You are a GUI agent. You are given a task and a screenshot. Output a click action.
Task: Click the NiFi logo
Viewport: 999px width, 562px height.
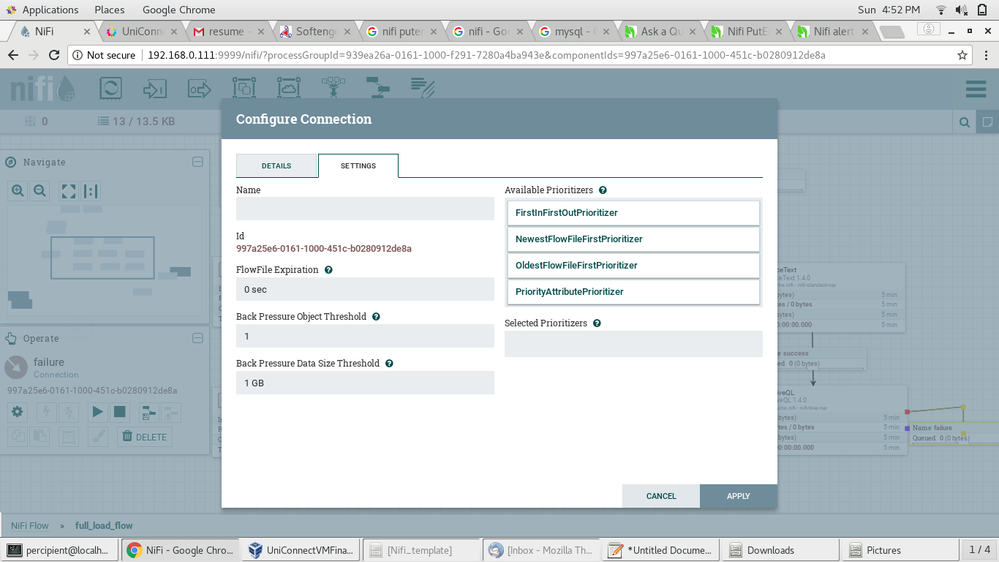point(42,89)
